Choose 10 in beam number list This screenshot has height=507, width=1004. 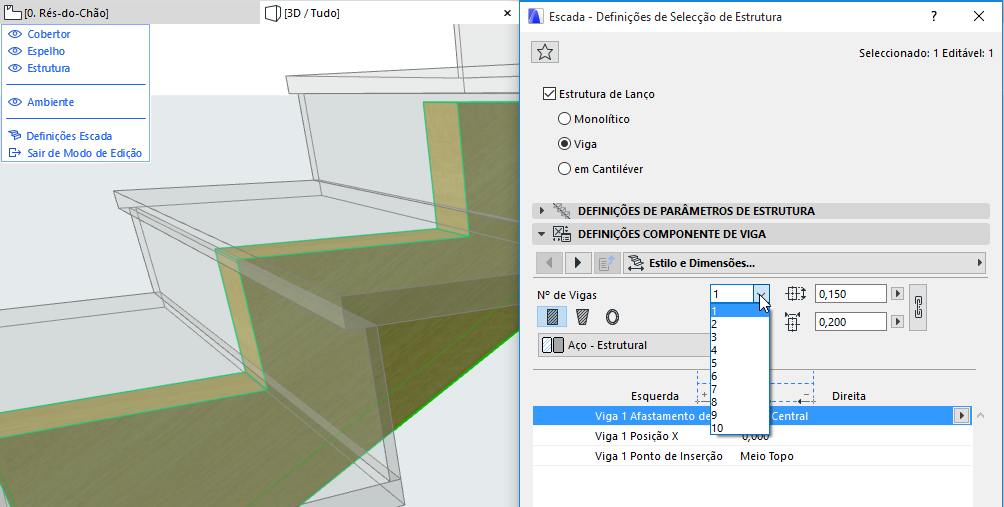pos(740,428)
